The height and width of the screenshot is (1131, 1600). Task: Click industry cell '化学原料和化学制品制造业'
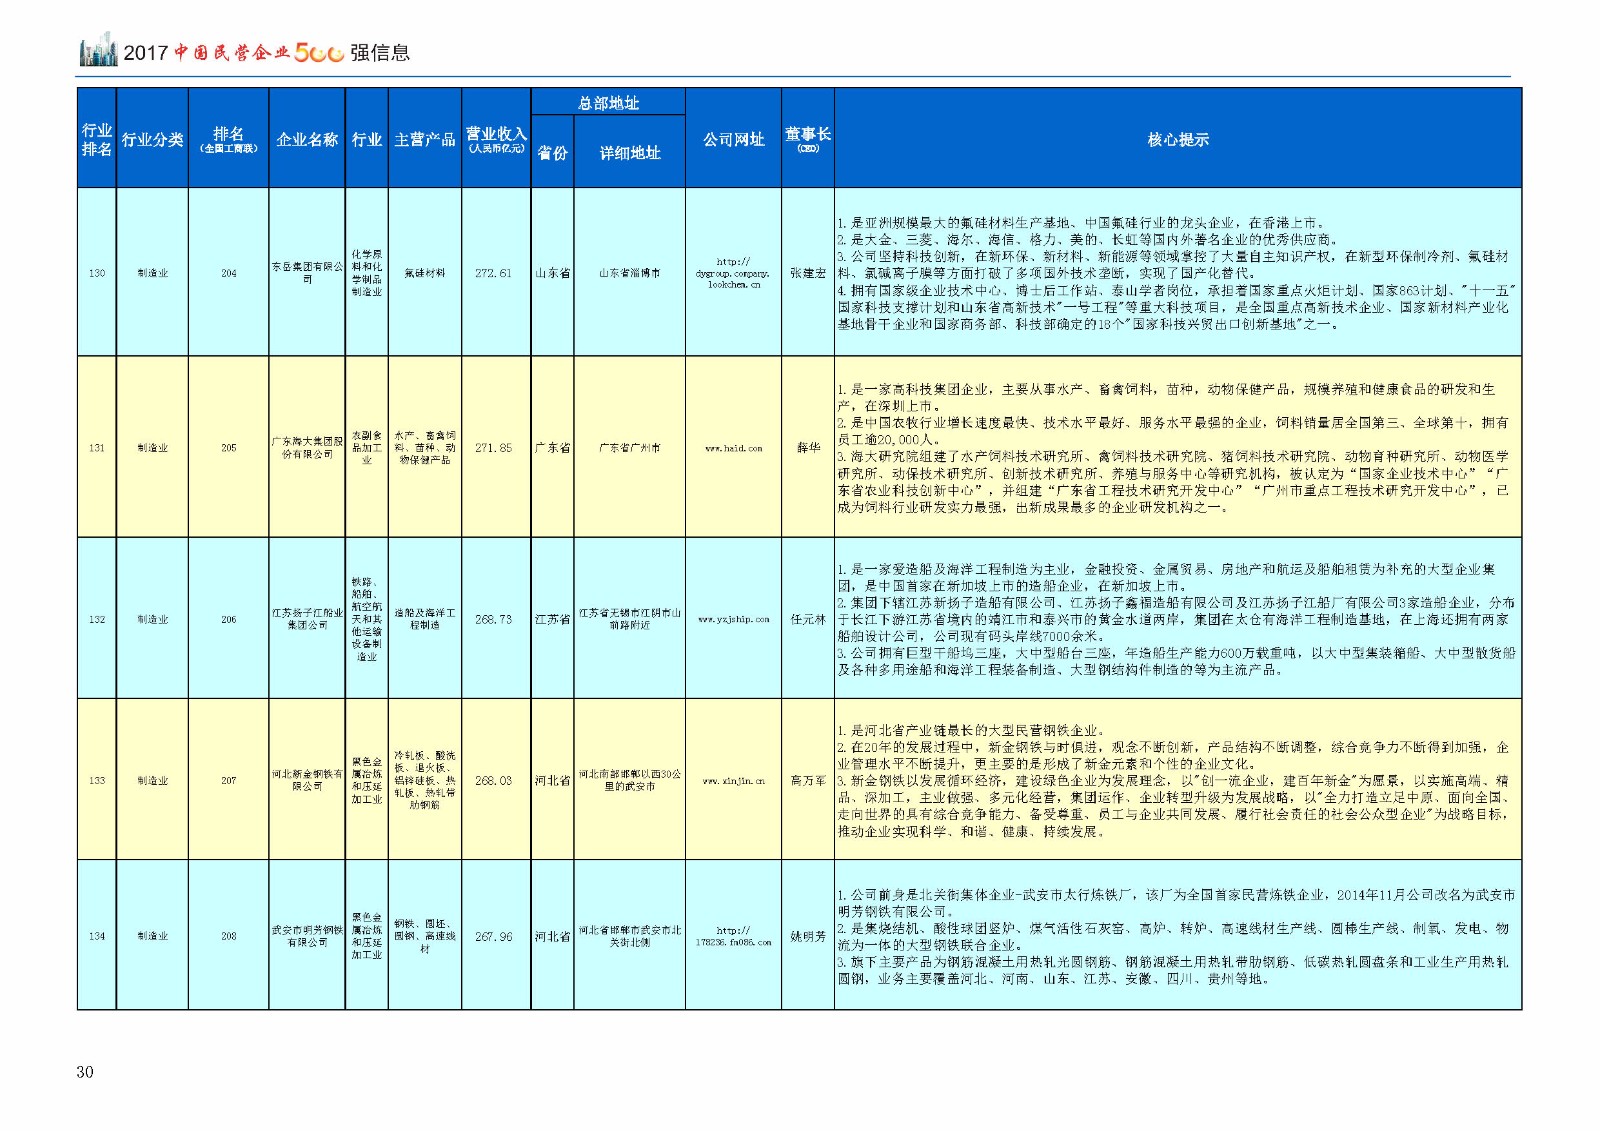(x=367, y=273)
